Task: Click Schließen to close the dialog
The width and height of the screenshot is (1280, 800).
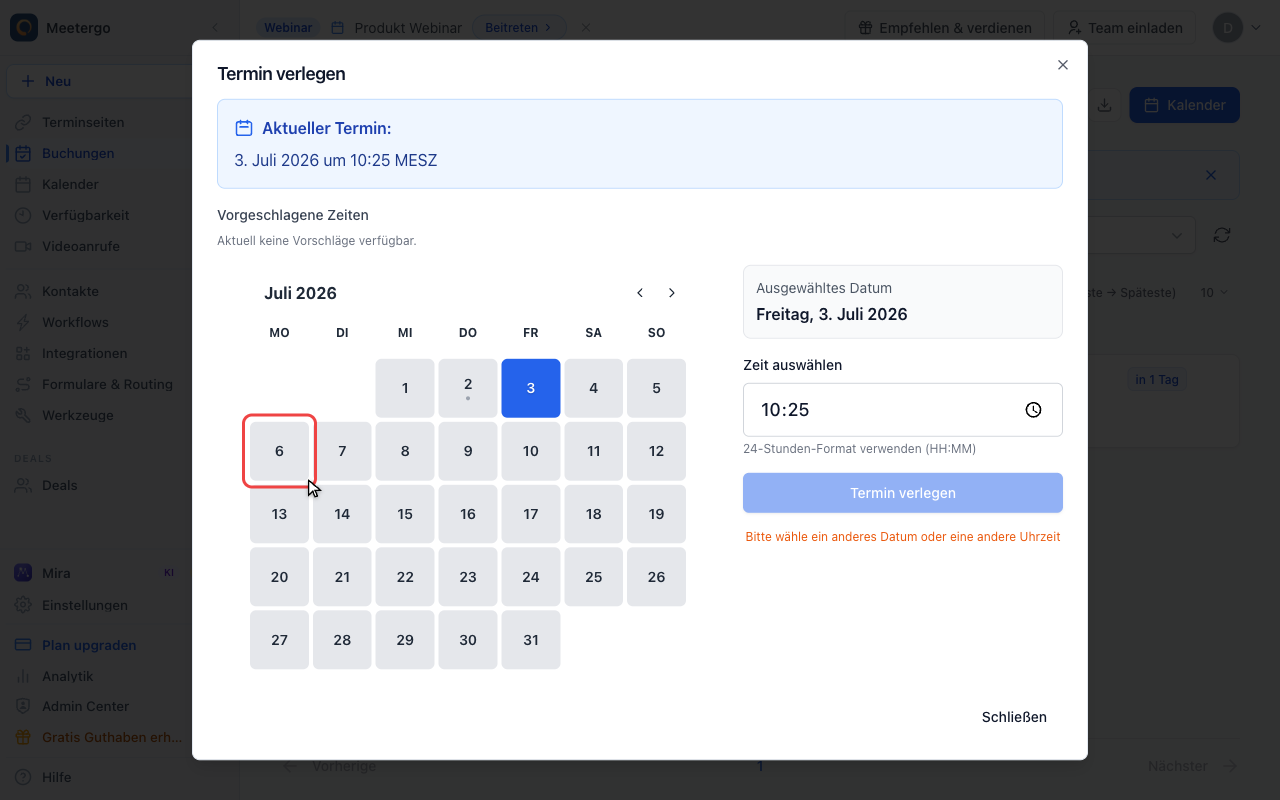Action: (1014, 717)
